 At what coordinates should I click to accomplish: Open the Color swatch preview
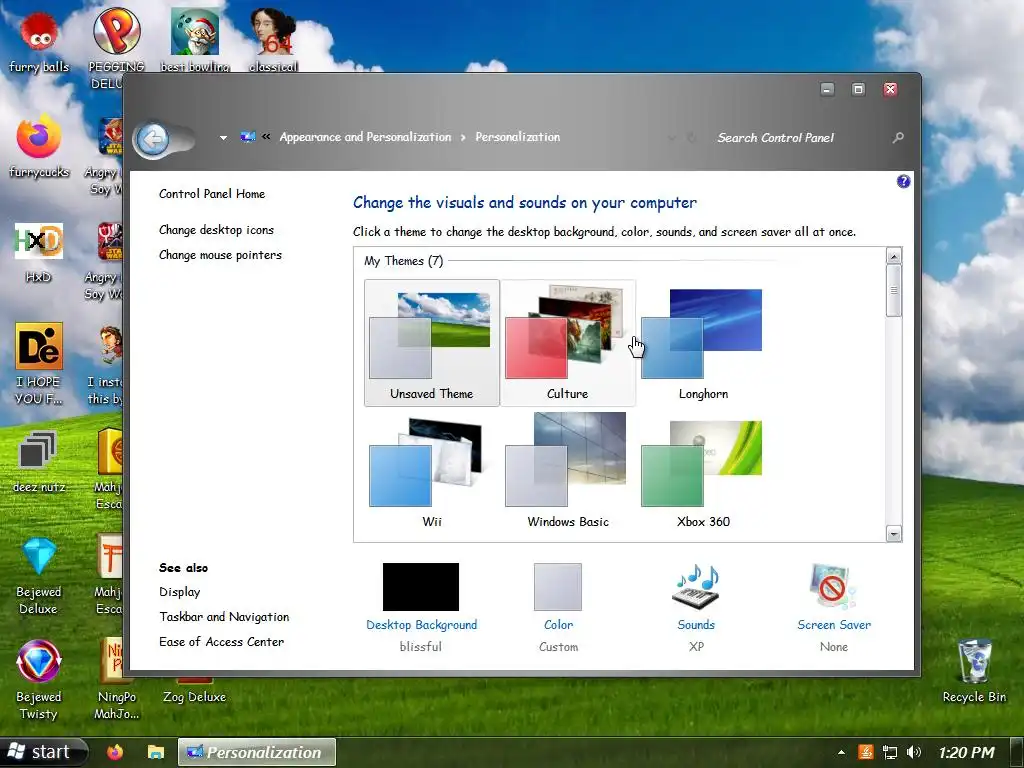558,586
